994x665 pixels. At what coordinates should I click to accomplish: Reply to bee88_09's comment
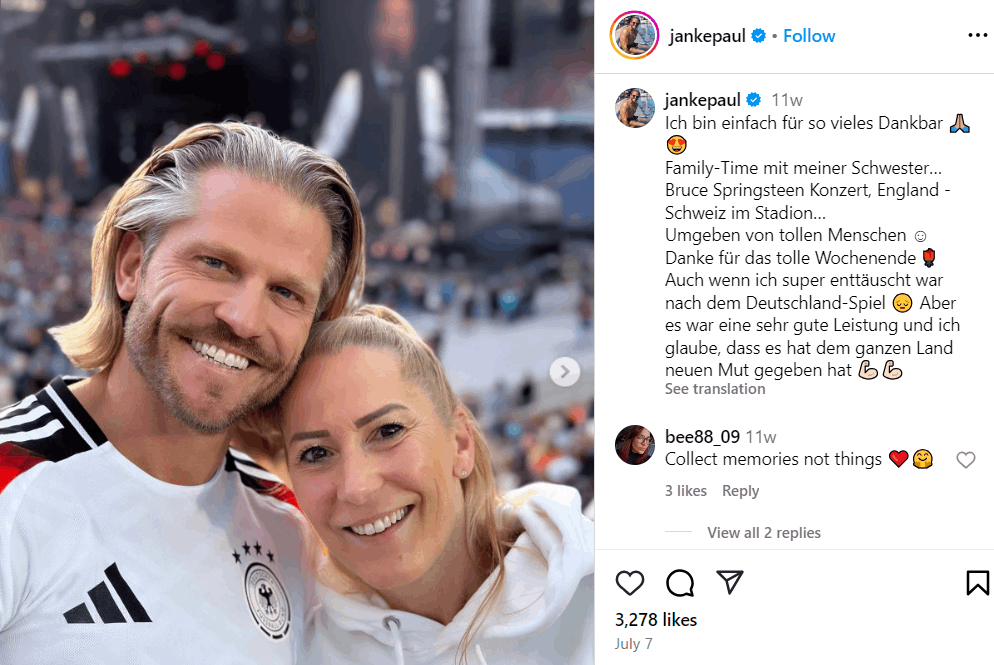(740, 491)
